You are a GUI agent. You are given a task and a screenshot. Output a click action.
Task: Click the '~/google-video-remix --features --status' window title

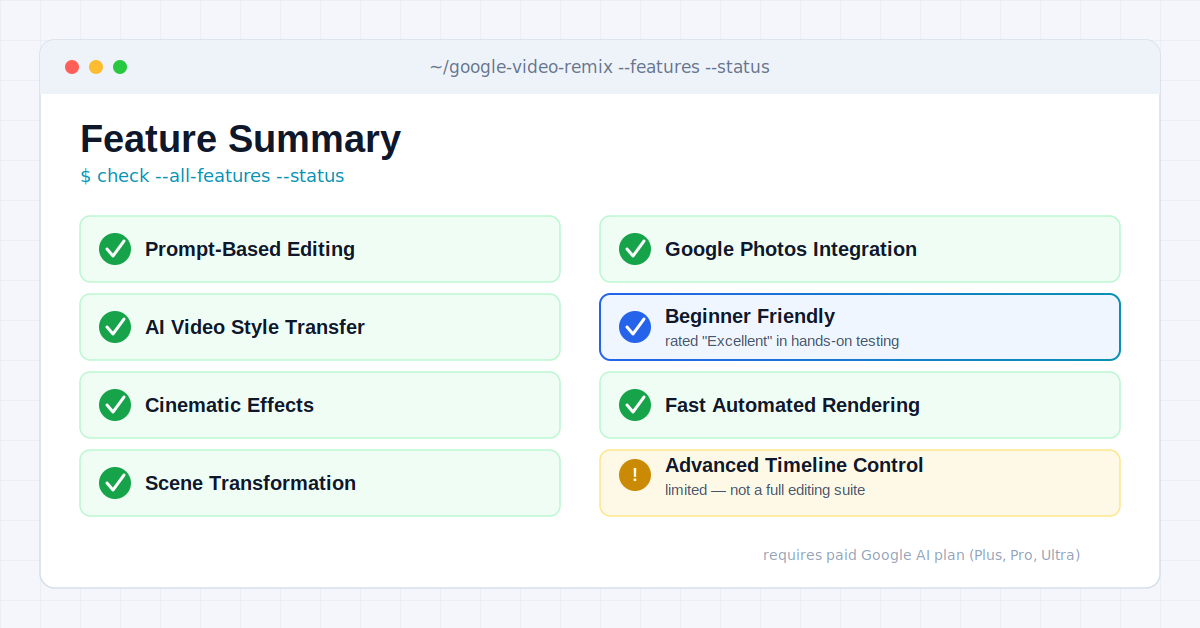click(x=600, y=67)
